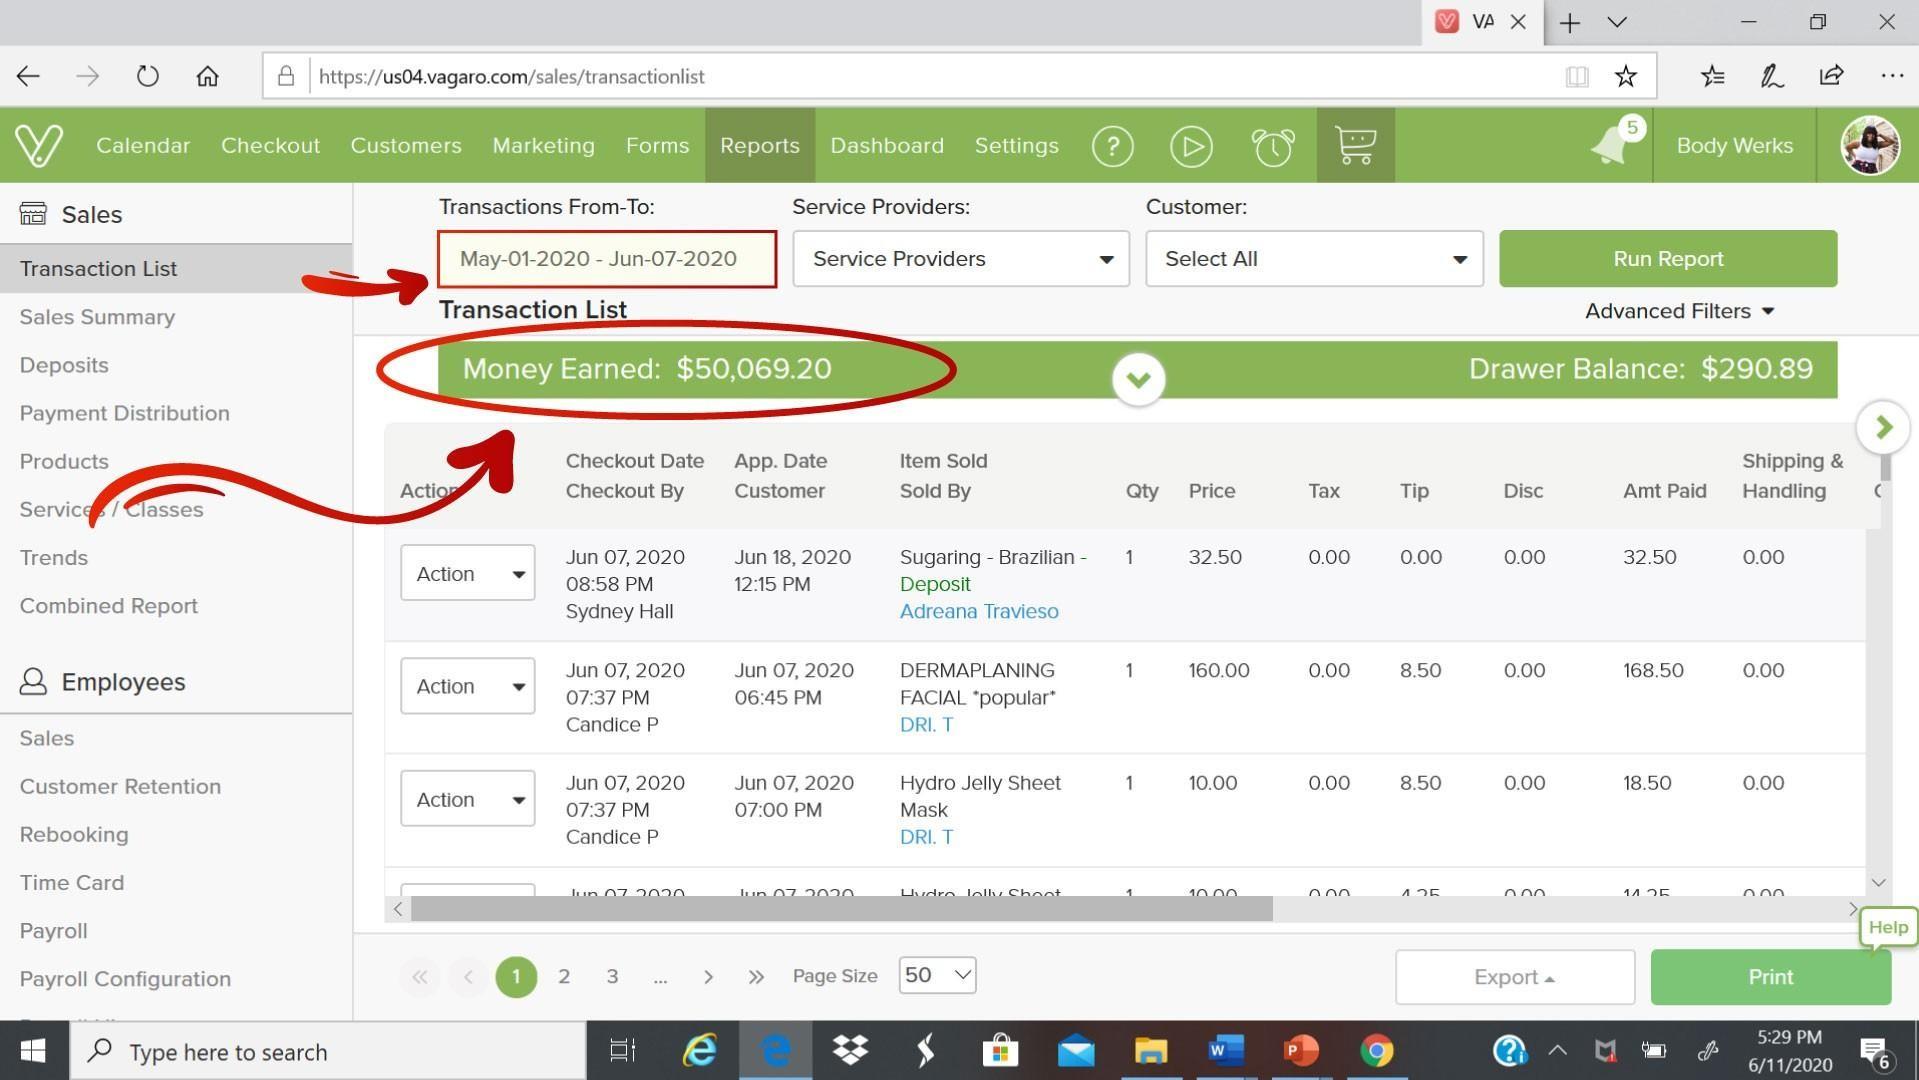Image resolution: width=1919 pixels, height=1080 pixels.
Task: Open Action dropdown for Hydro Jelly 18.50 row
Action: [467, 799]
